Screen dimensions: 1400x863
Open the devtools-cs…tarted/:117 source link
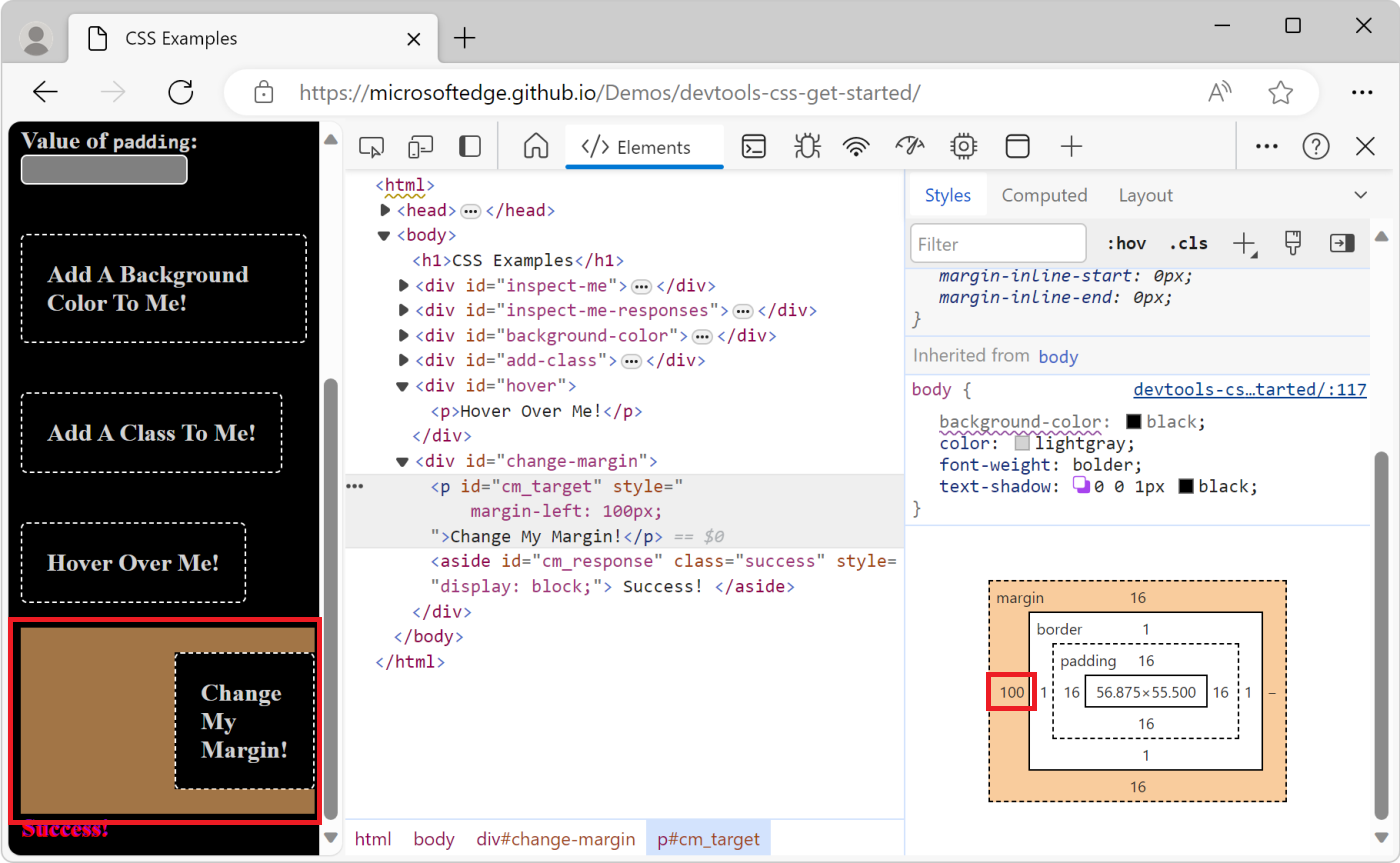tap(1249, 390)
